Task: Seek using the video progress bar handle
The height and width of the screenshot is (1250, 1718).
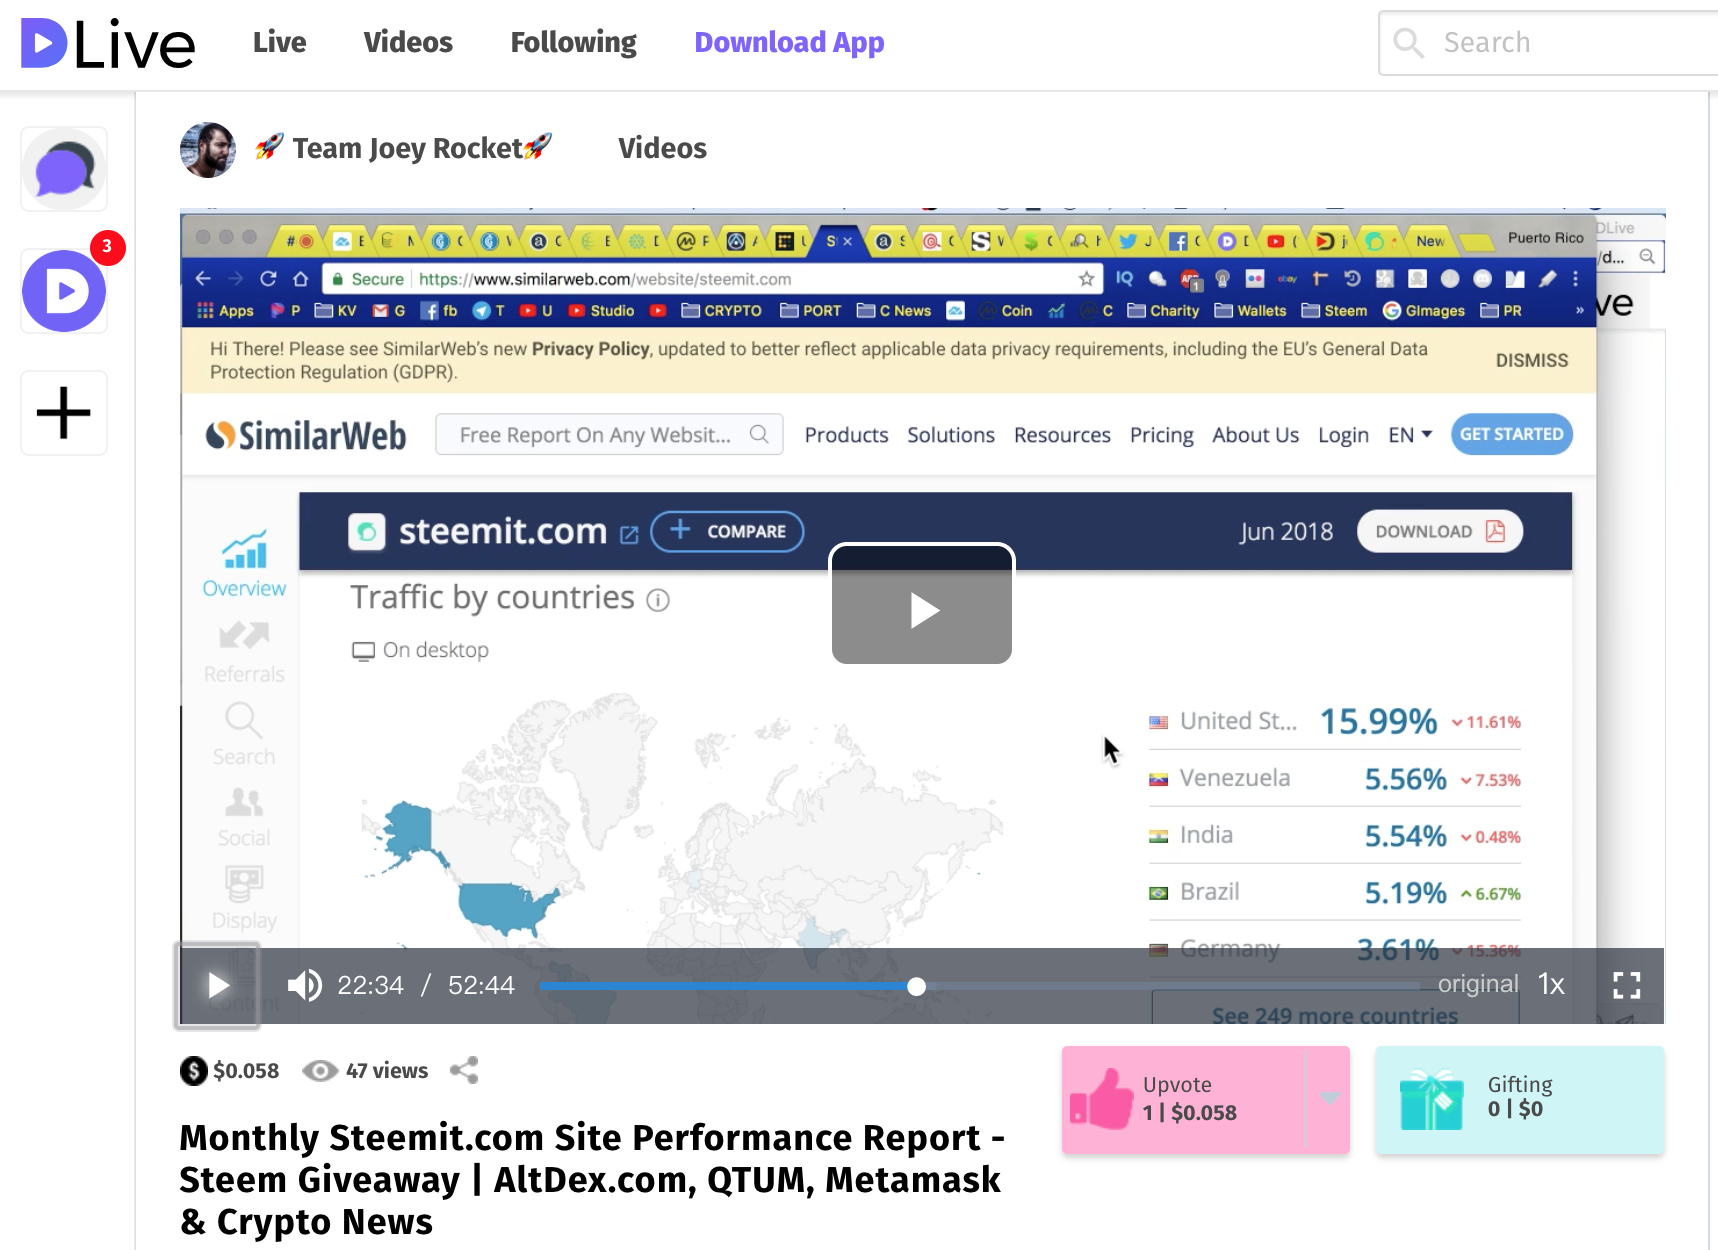Action: click(916, 987)
